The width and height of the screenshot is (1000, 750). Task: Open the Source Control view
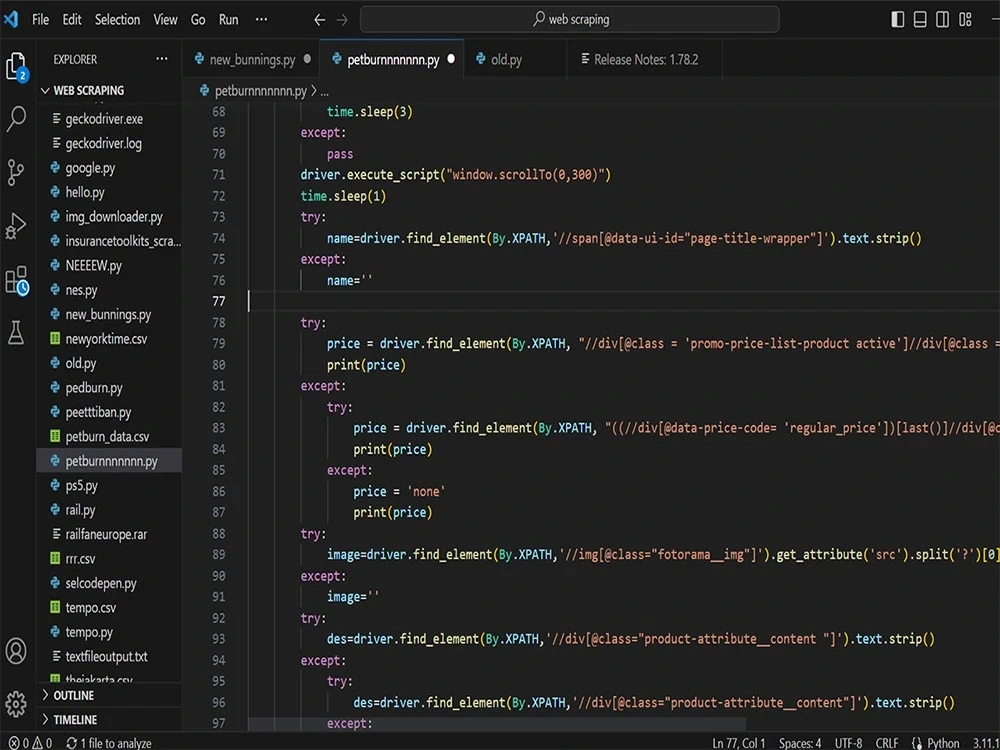point(16,172)
